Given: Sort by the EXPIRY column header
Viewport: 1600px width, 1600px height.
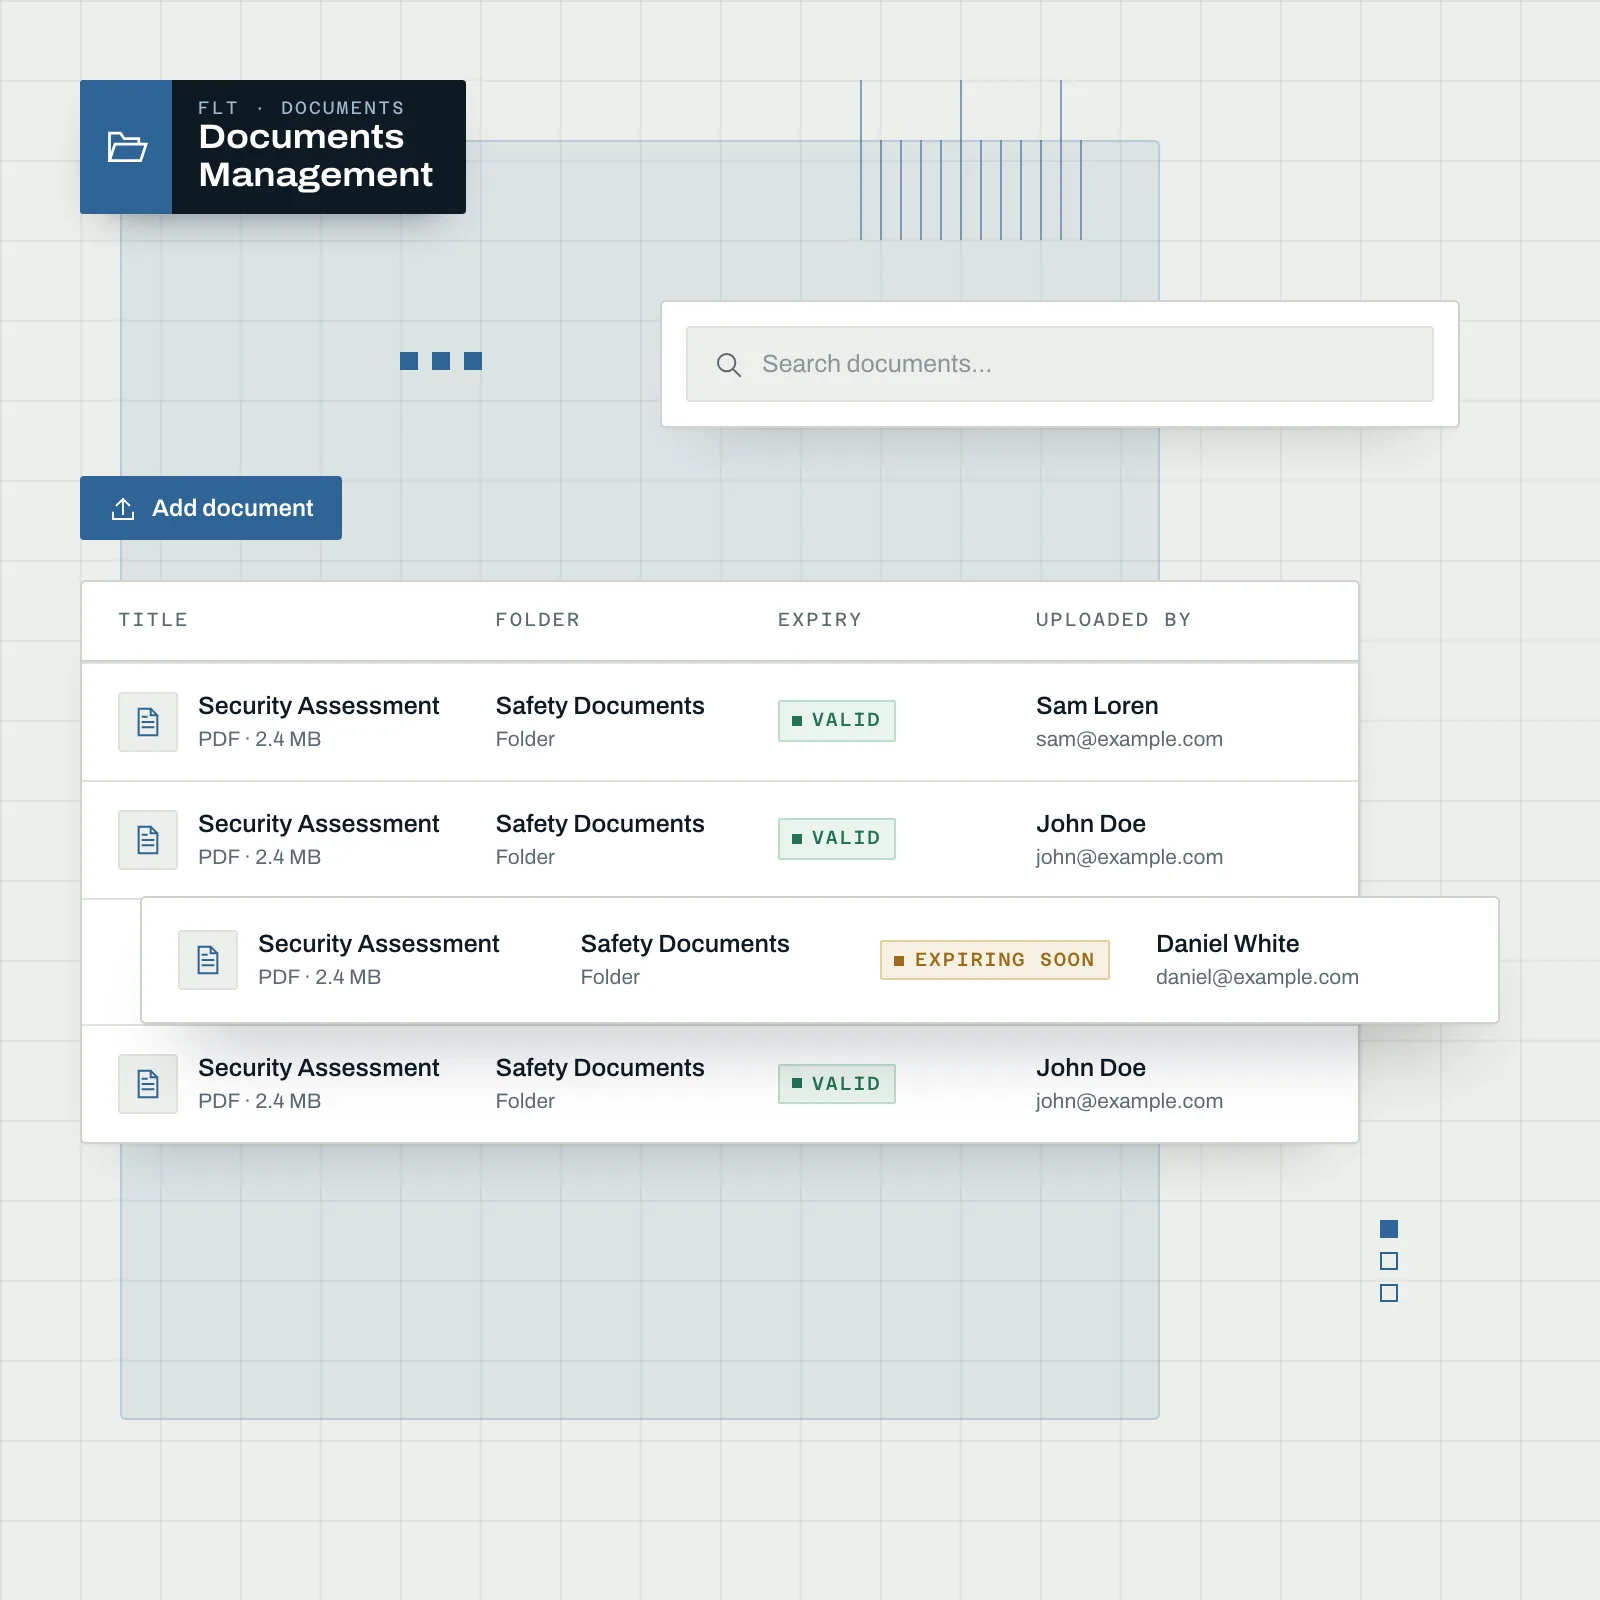Looking at the screenshot, I should click(x=820, y=620).
